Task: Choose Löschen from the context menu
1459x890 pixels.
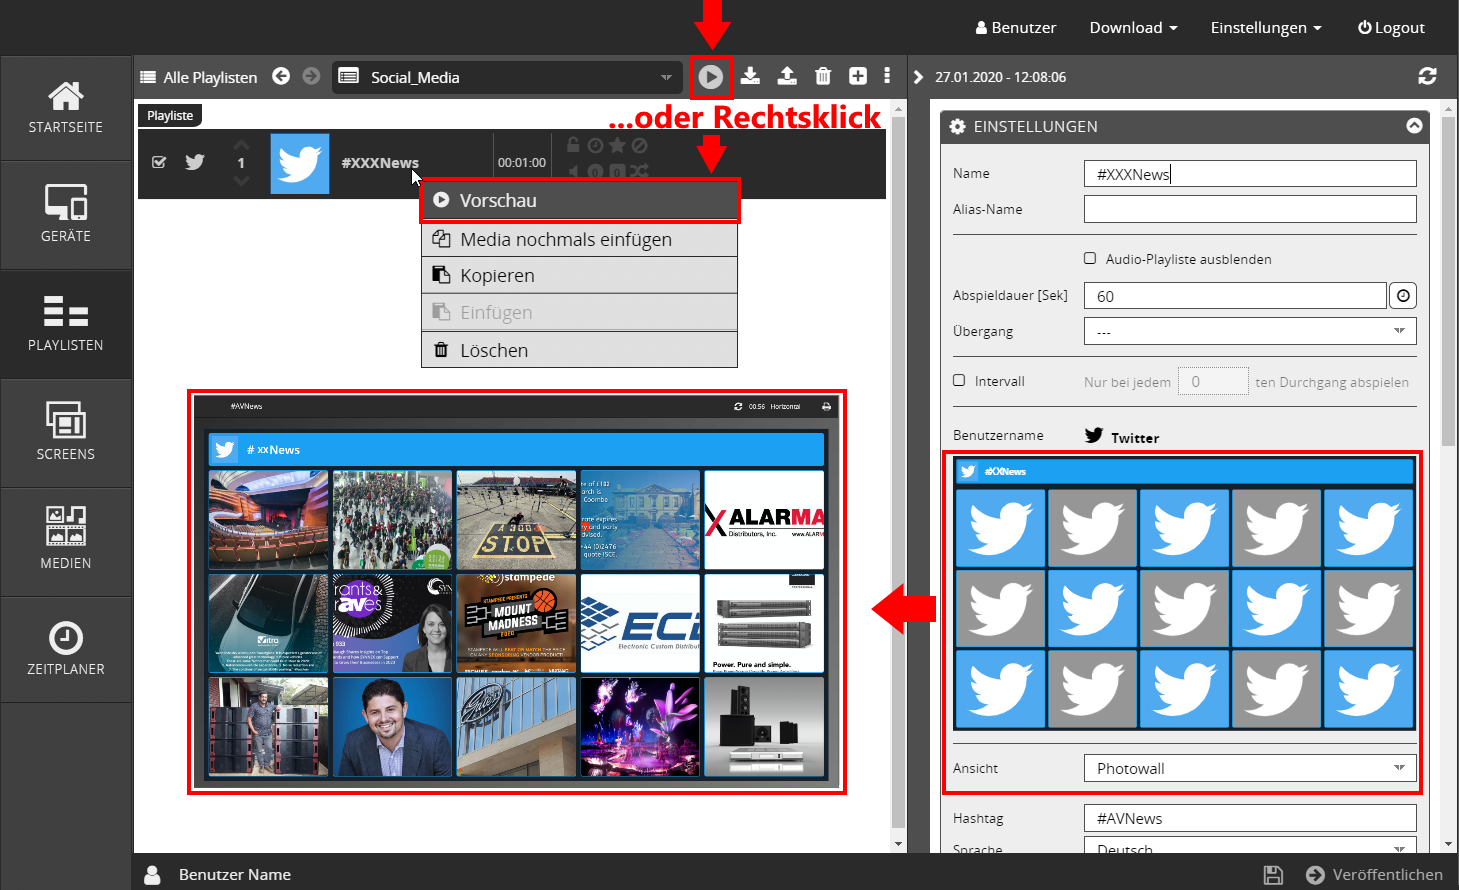Action: [580, 350]
